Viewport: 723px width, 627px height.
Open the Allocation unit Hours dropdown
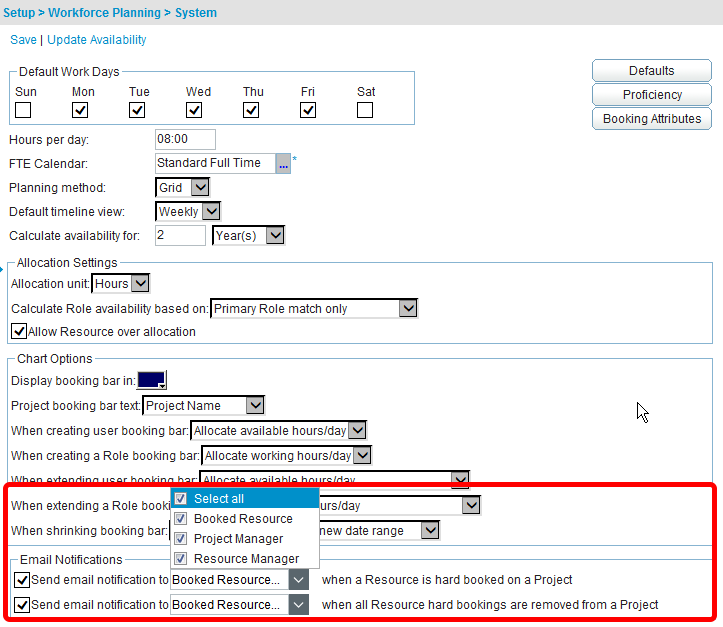pyautogui.click(x=120, y=283)
